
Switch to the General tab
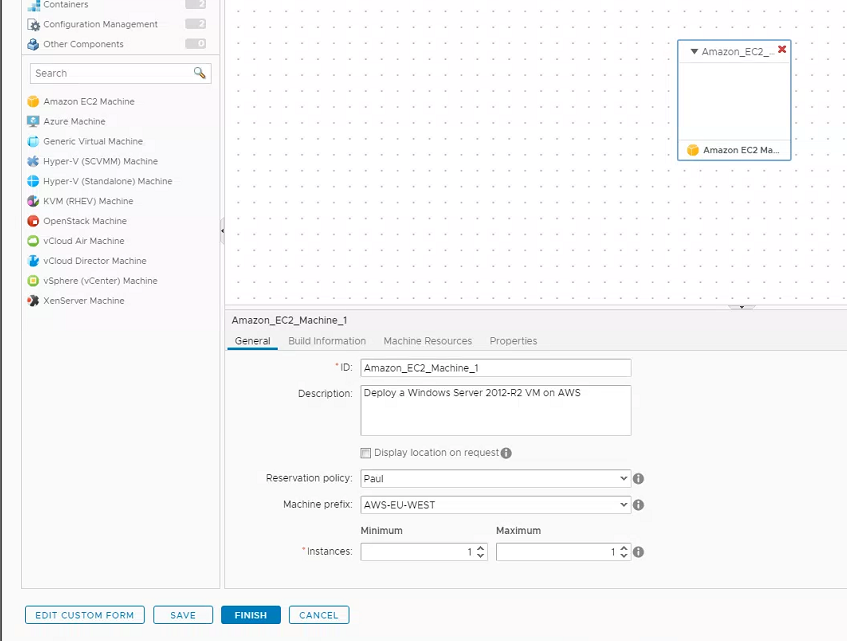click(x=252, y=341)
